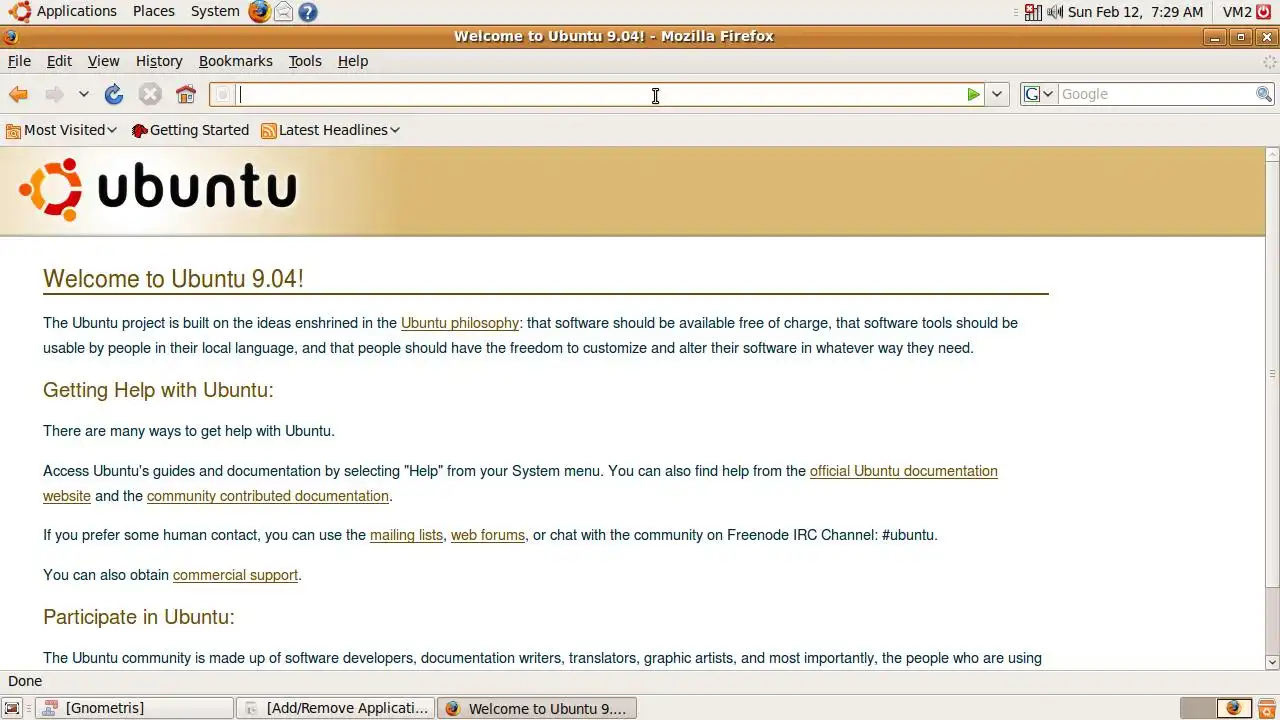Click the vertical scrollbar thumb

coord(1272,375)
